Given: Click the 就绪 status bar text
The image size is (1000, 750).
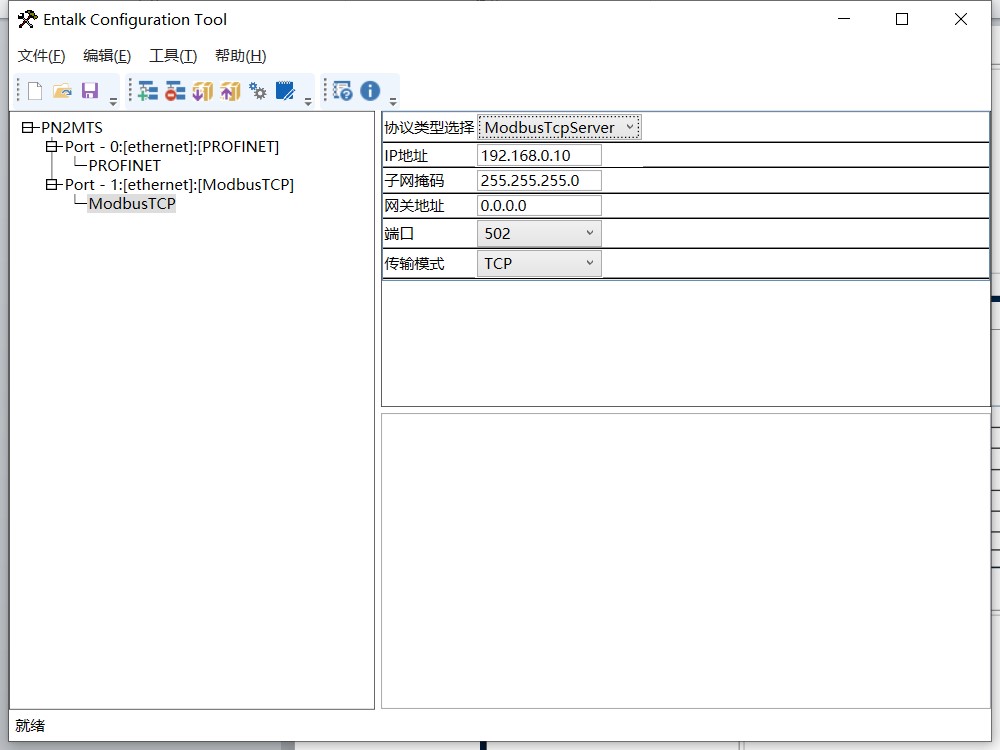Looking at the screenshot, I should (x=30, y=726).
